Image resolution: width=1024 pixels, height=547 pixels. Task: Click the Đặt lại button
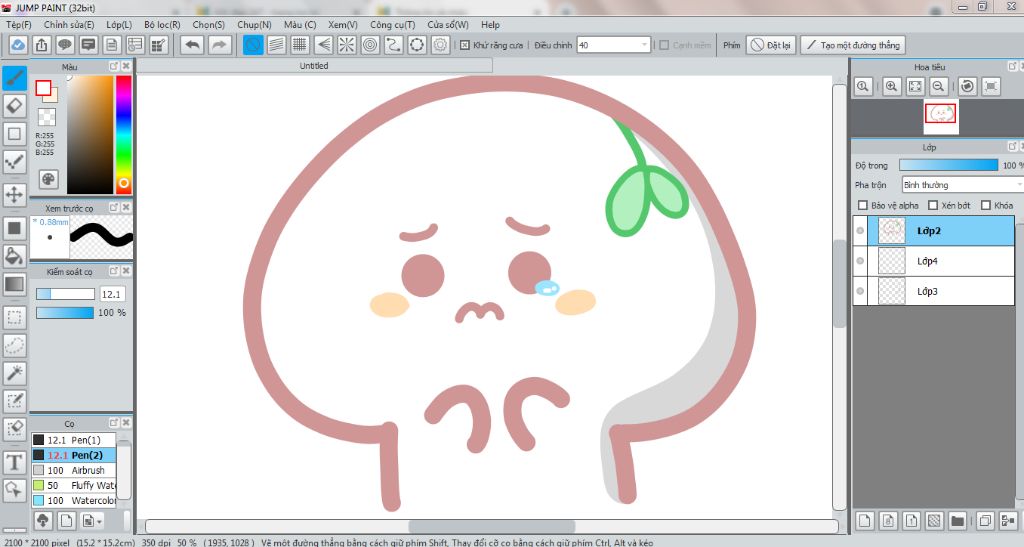point(771,45)
